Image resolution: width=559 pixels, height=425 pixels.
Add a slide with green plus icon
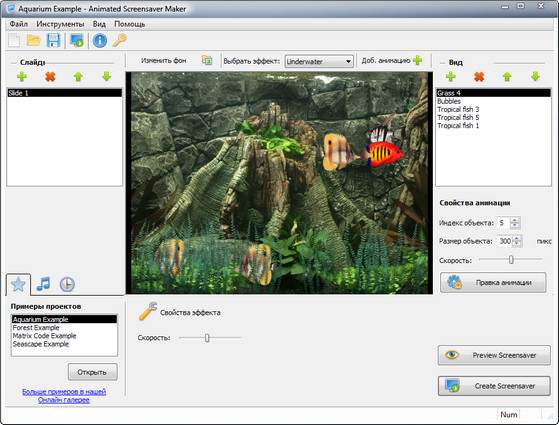pos(22,76)
